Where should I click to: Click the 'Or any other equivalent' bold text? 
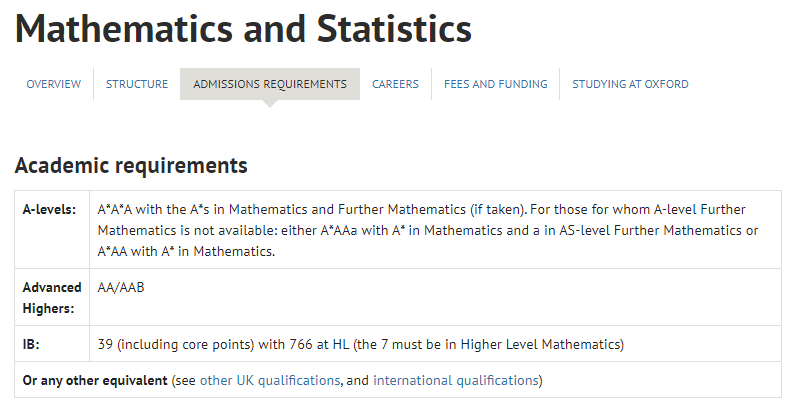click(95, 380)
